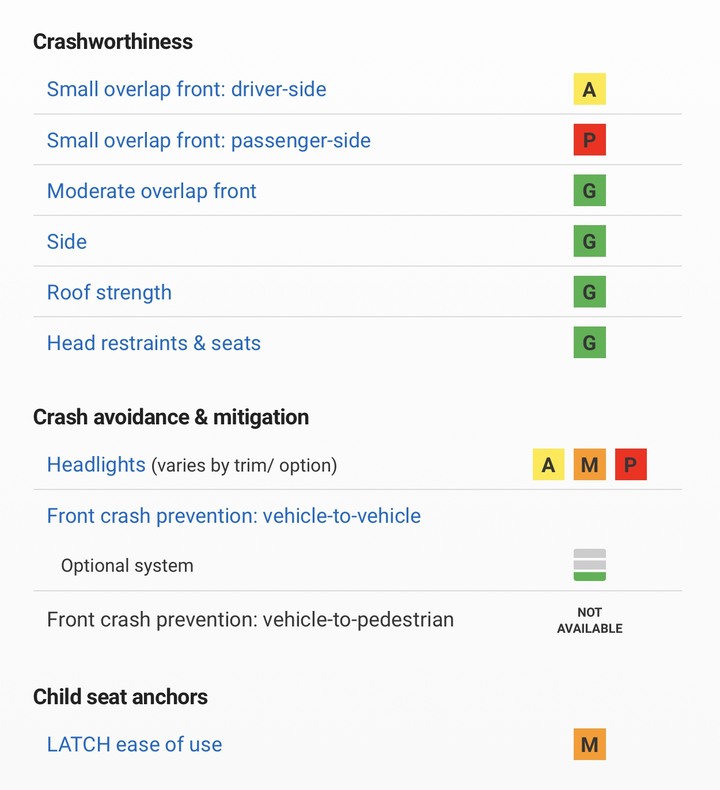Open the Headlights ratings link

point(96,465)
